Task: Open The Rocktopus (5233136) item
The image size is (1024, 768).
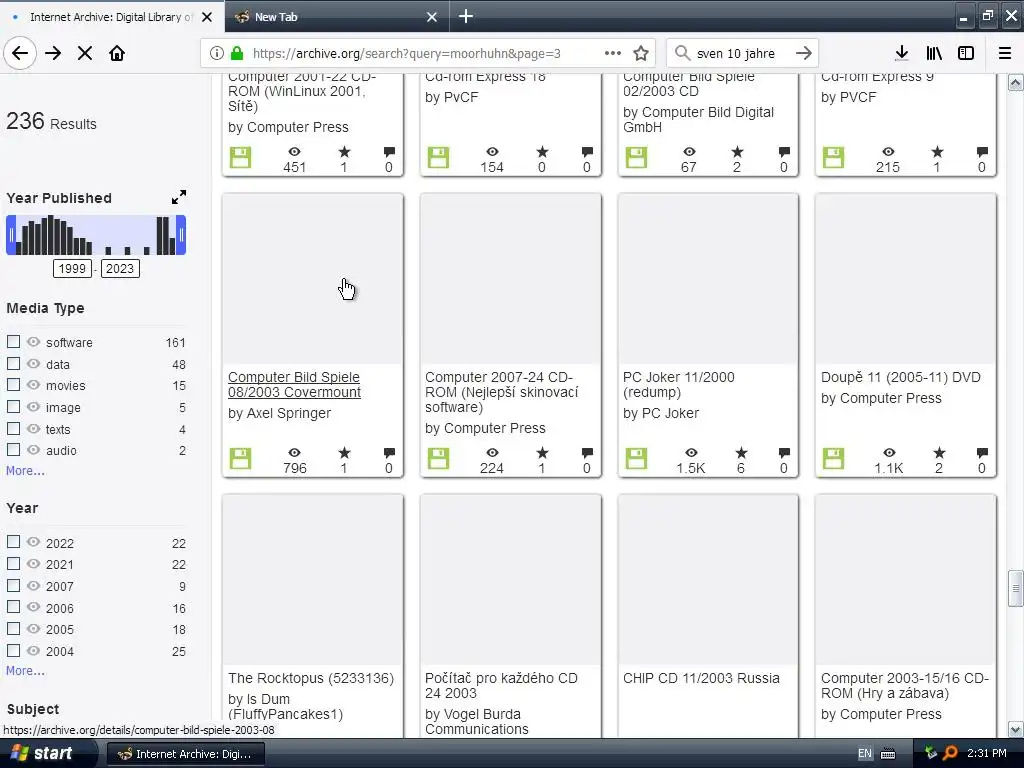Action: [311, 679]
